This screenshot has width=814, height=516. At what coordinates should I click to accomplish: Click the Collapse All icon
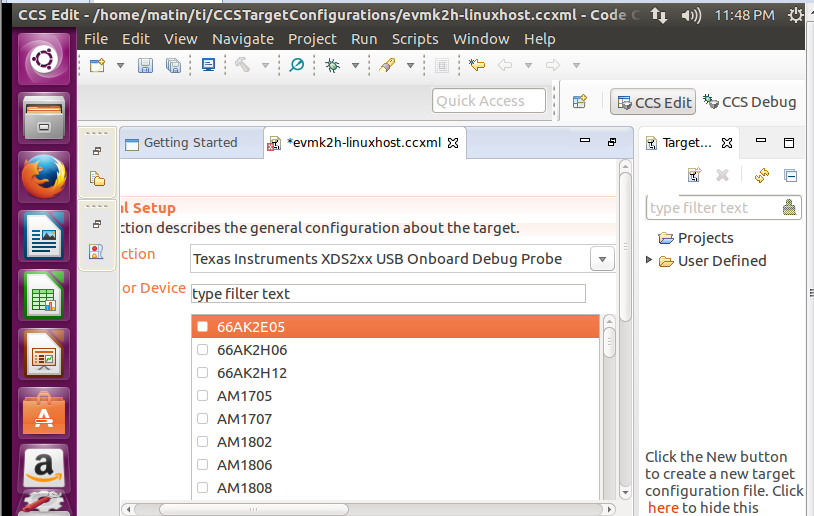(790, 176)
